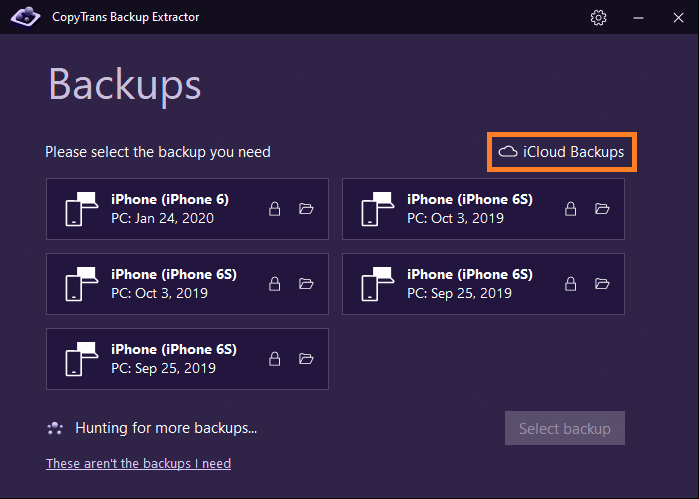Click the "Please select the backup you need" text
The width and height of the screenshot is (699, 499).
pos(158,152)
